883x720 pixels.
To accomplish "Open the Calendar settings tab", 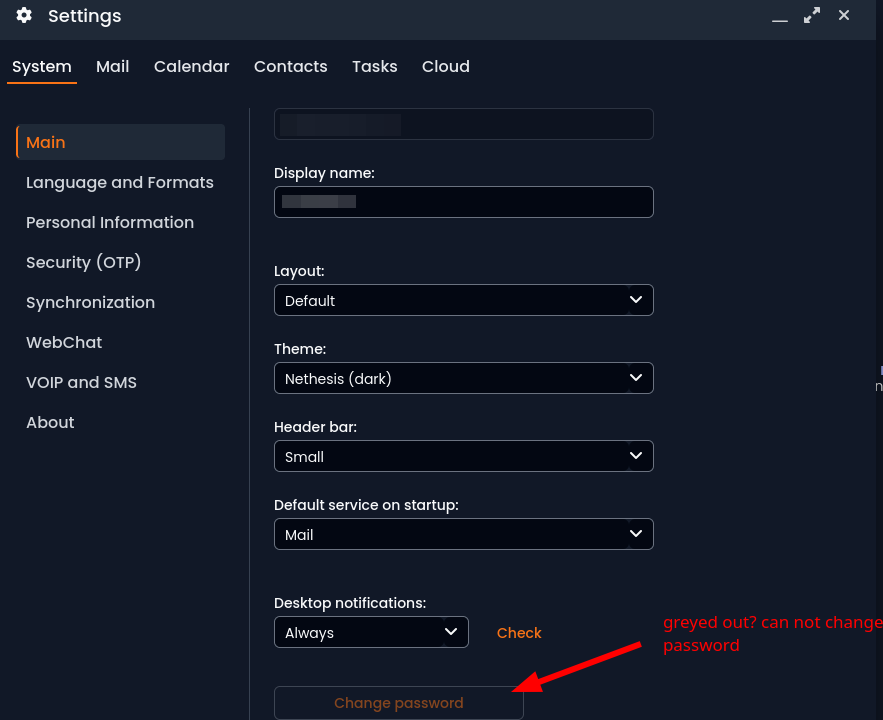I will (x=191, y=66).
